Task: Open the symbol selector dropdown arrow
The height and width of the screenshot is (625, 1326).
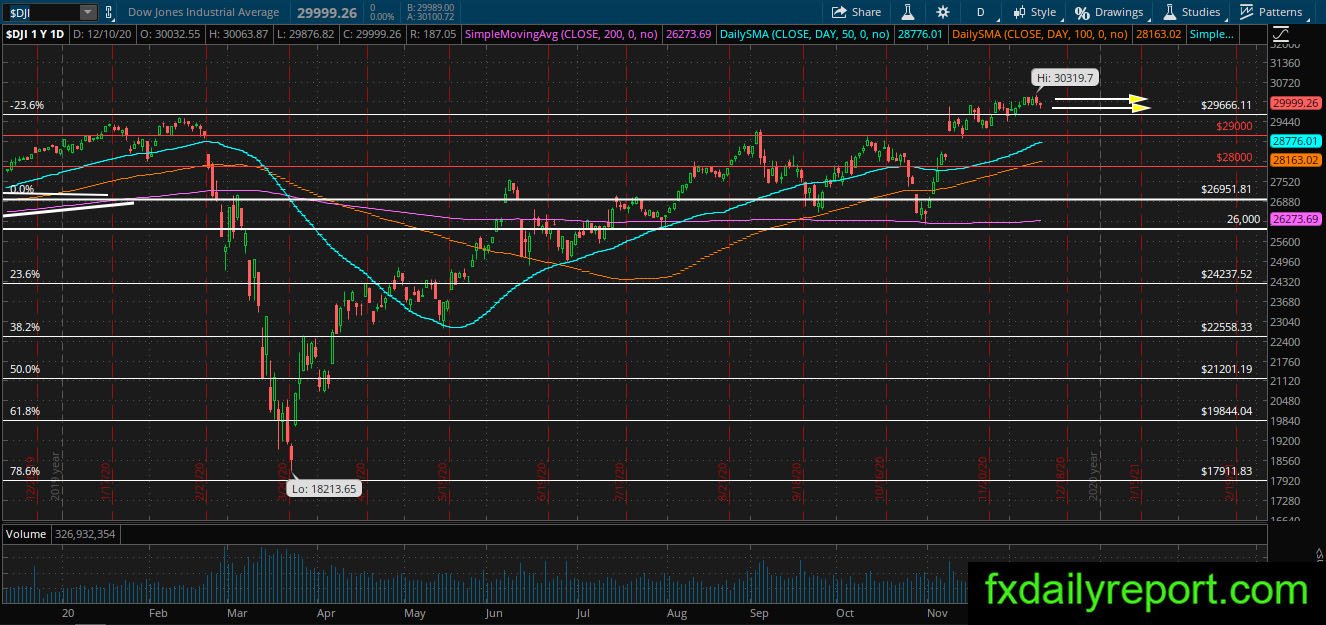Action: point(88,12)
